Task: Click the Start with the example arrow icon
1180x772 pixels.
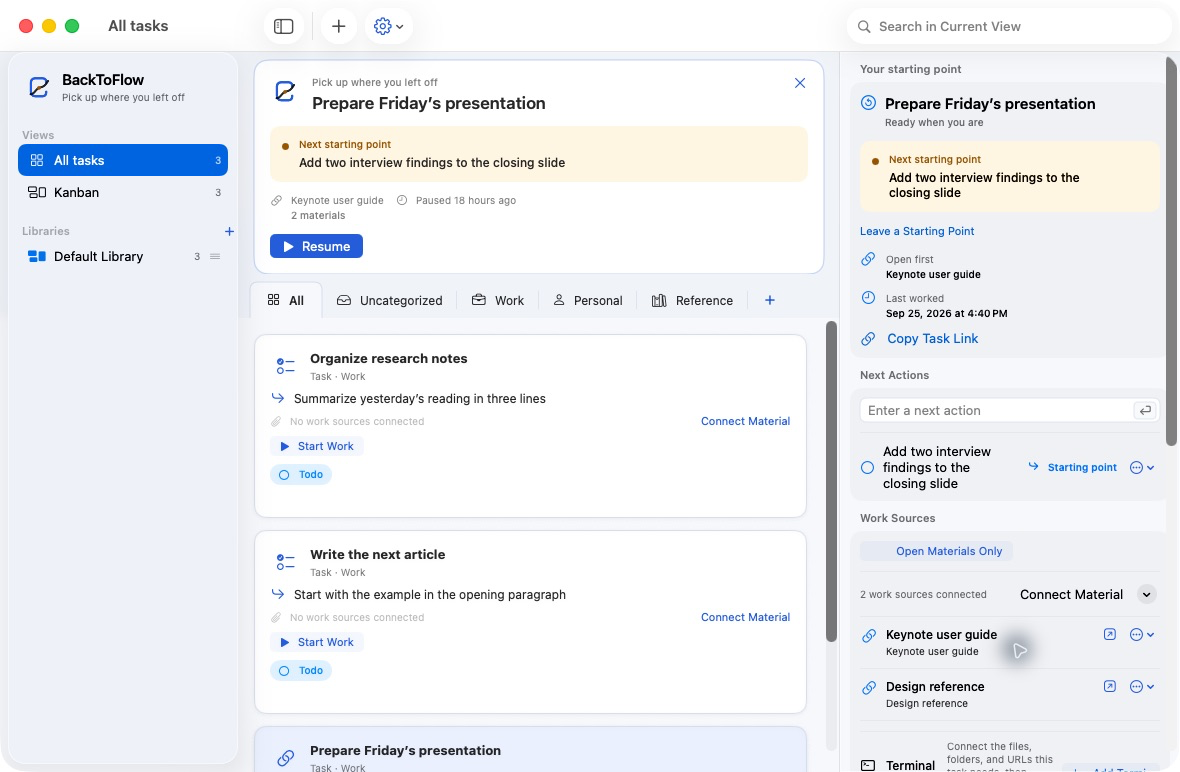Action: [x=278, y=594]
